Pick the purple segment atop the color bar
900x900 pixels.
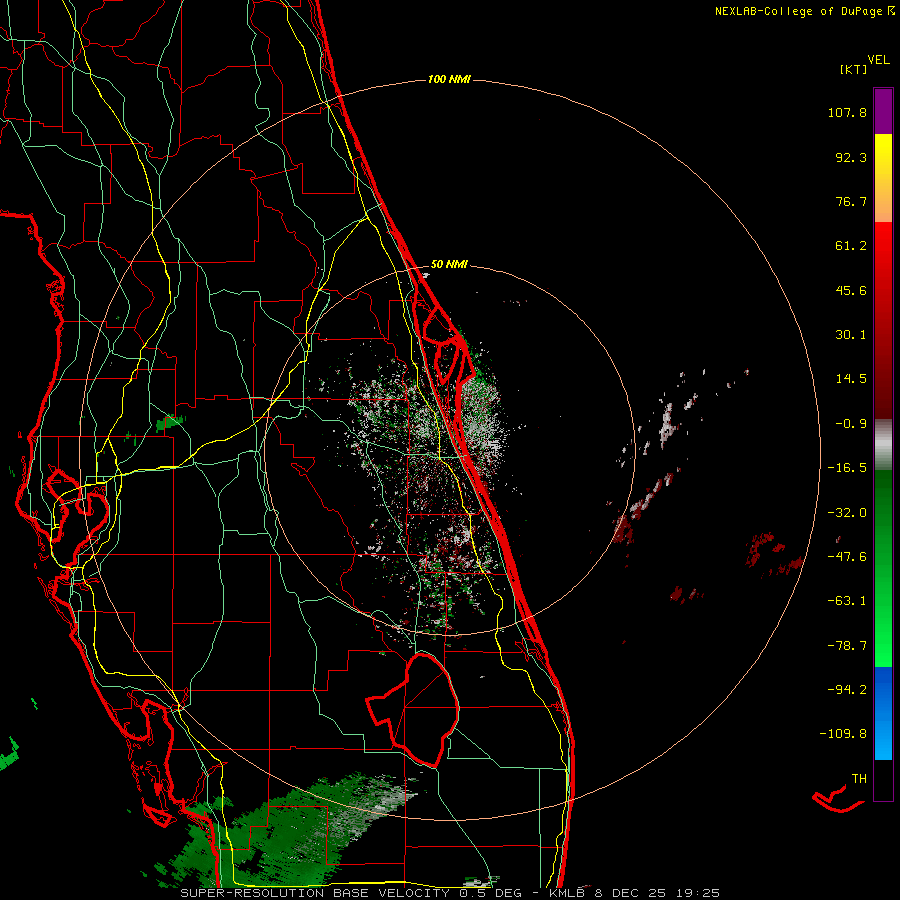883,111
